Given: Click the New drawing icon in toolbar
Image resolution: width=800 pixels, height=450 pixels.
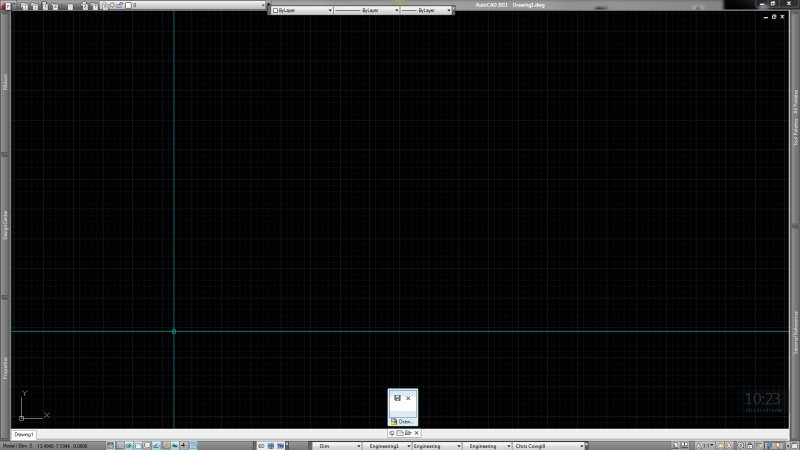Looking at the screenshot, I should click(x=25, y=6).
